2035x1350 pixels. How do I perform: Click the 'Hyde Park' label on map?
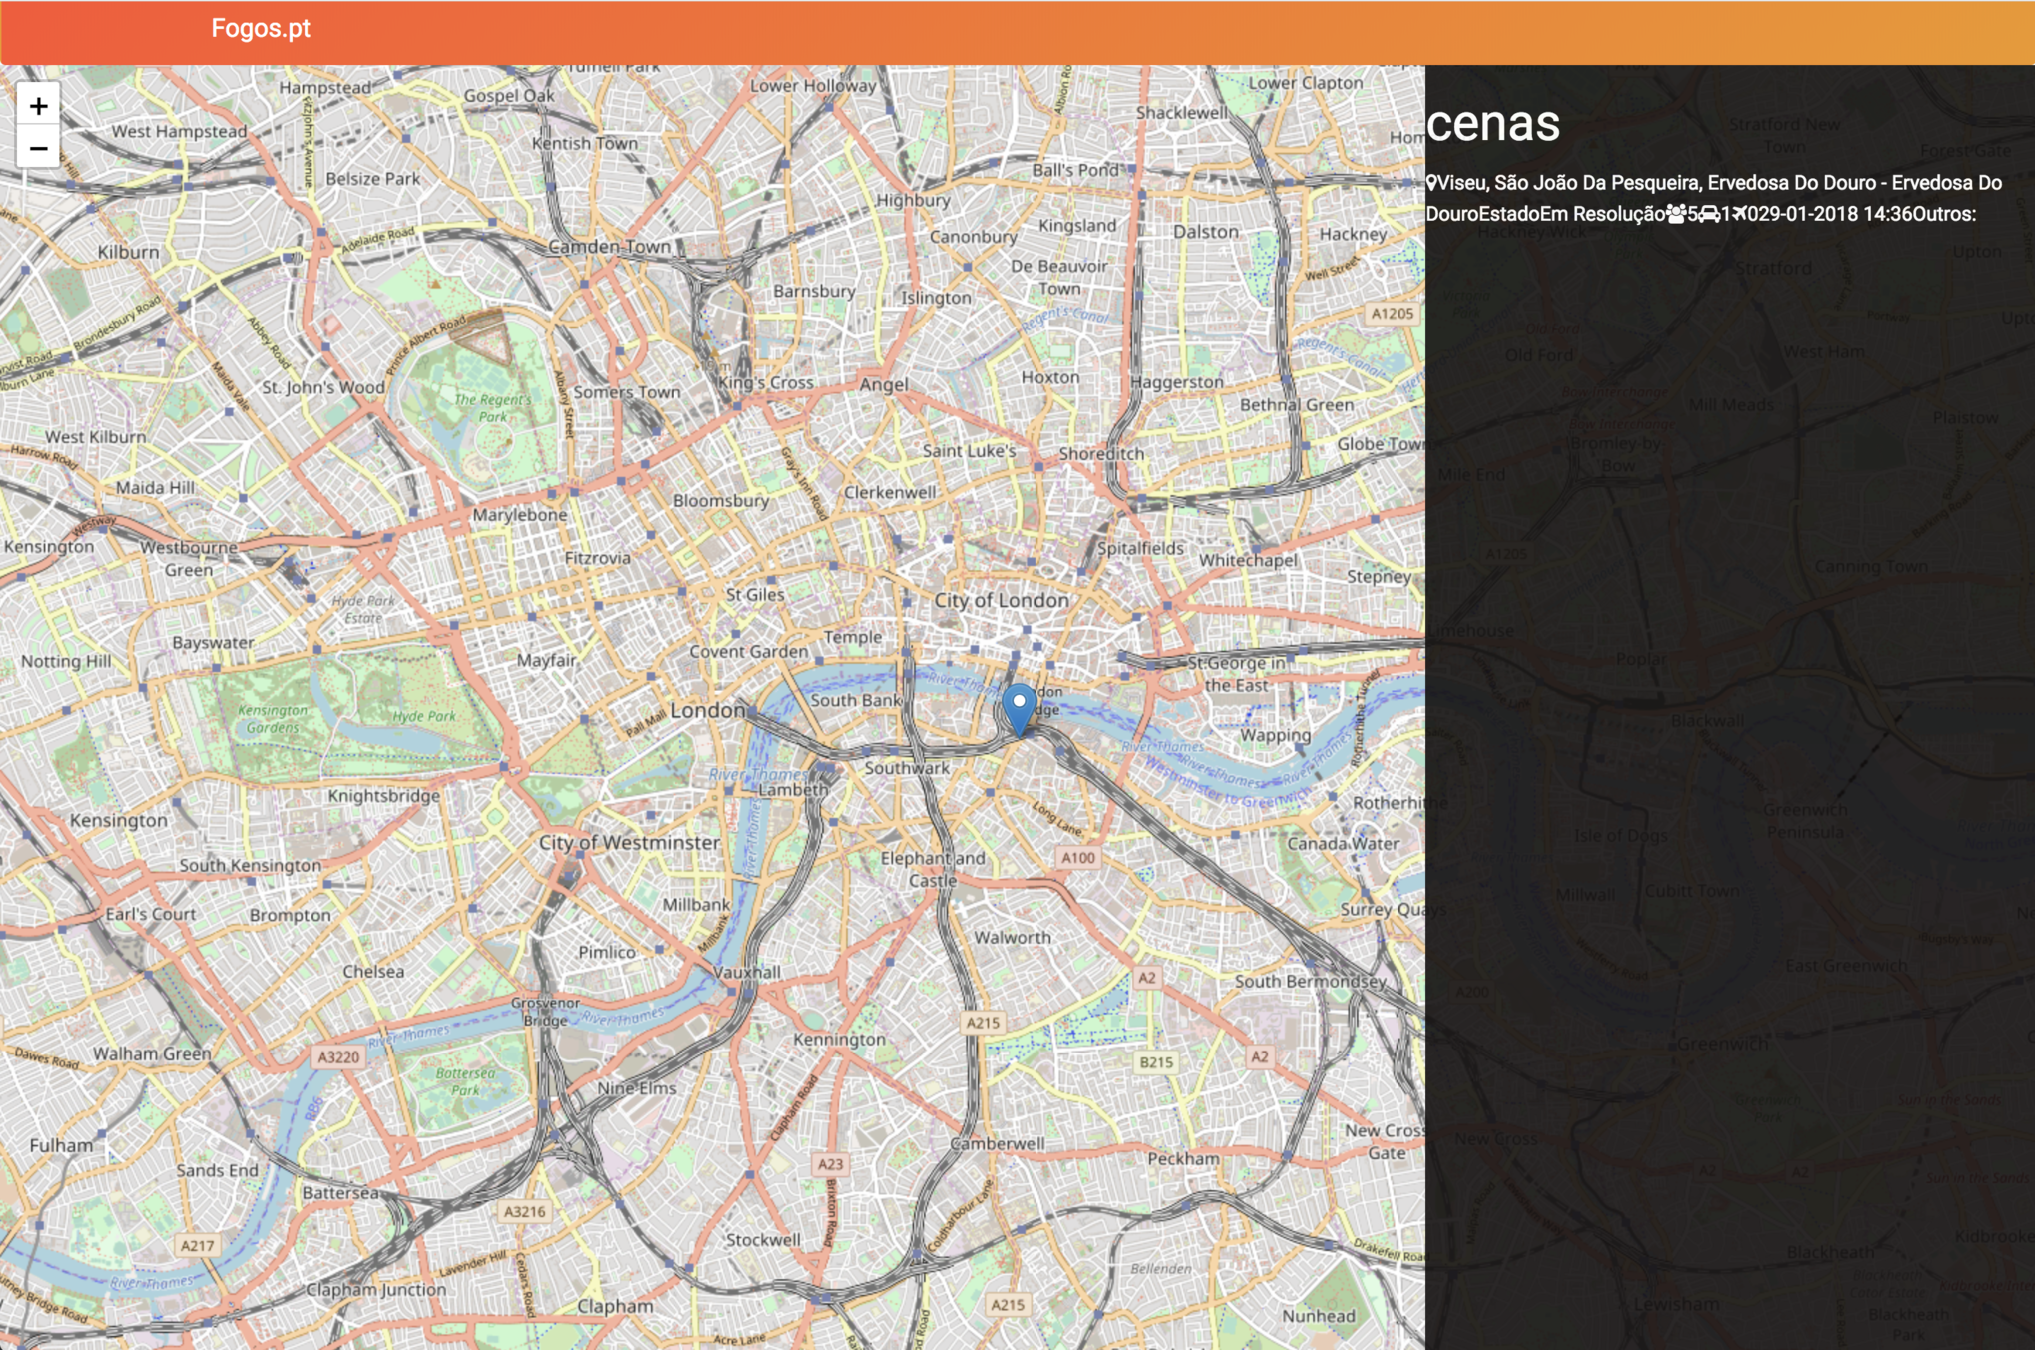click(423, 716)
